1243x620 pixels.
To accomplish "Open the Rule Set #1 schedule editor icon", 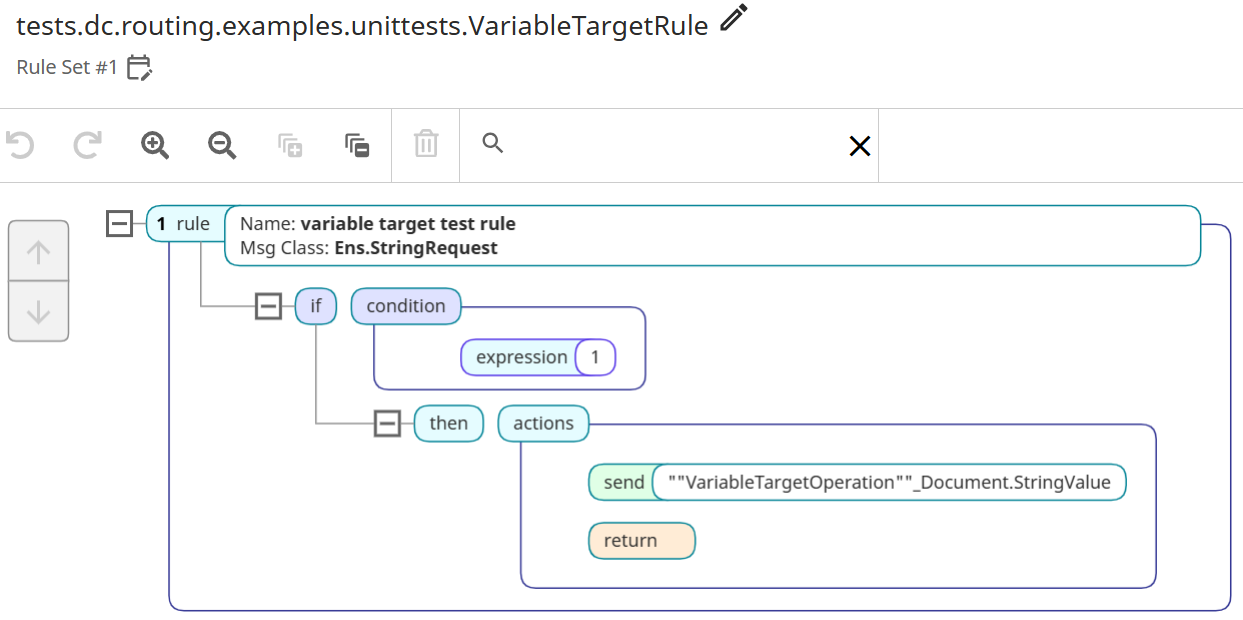I will pyautogui.click(x=139, y=68).
